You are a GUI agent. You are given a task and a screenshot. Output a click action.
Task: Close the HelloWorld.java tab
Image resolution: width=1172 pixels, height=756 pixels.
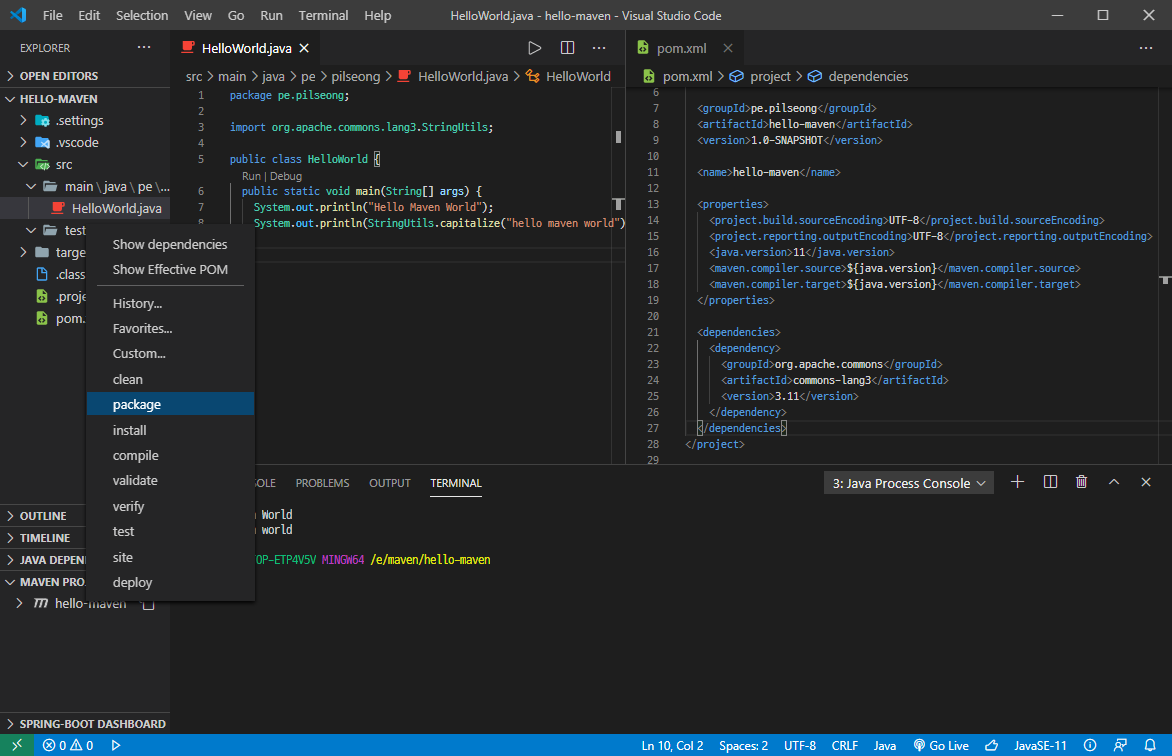[304, 48]
